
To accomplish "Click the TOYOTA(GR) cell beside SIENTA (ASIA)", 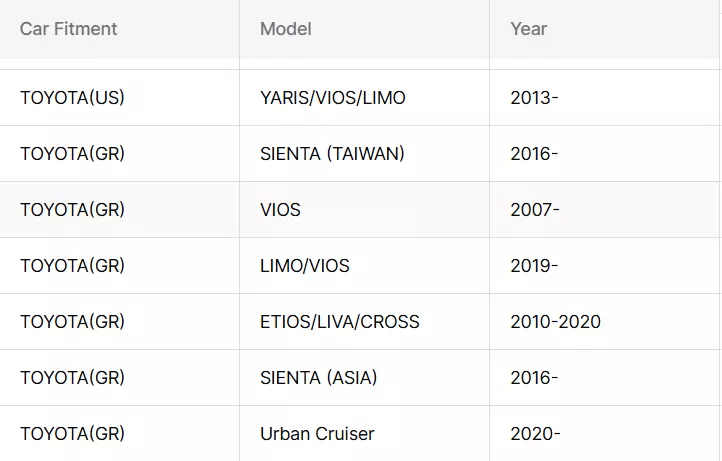I will tap(119, 378).
